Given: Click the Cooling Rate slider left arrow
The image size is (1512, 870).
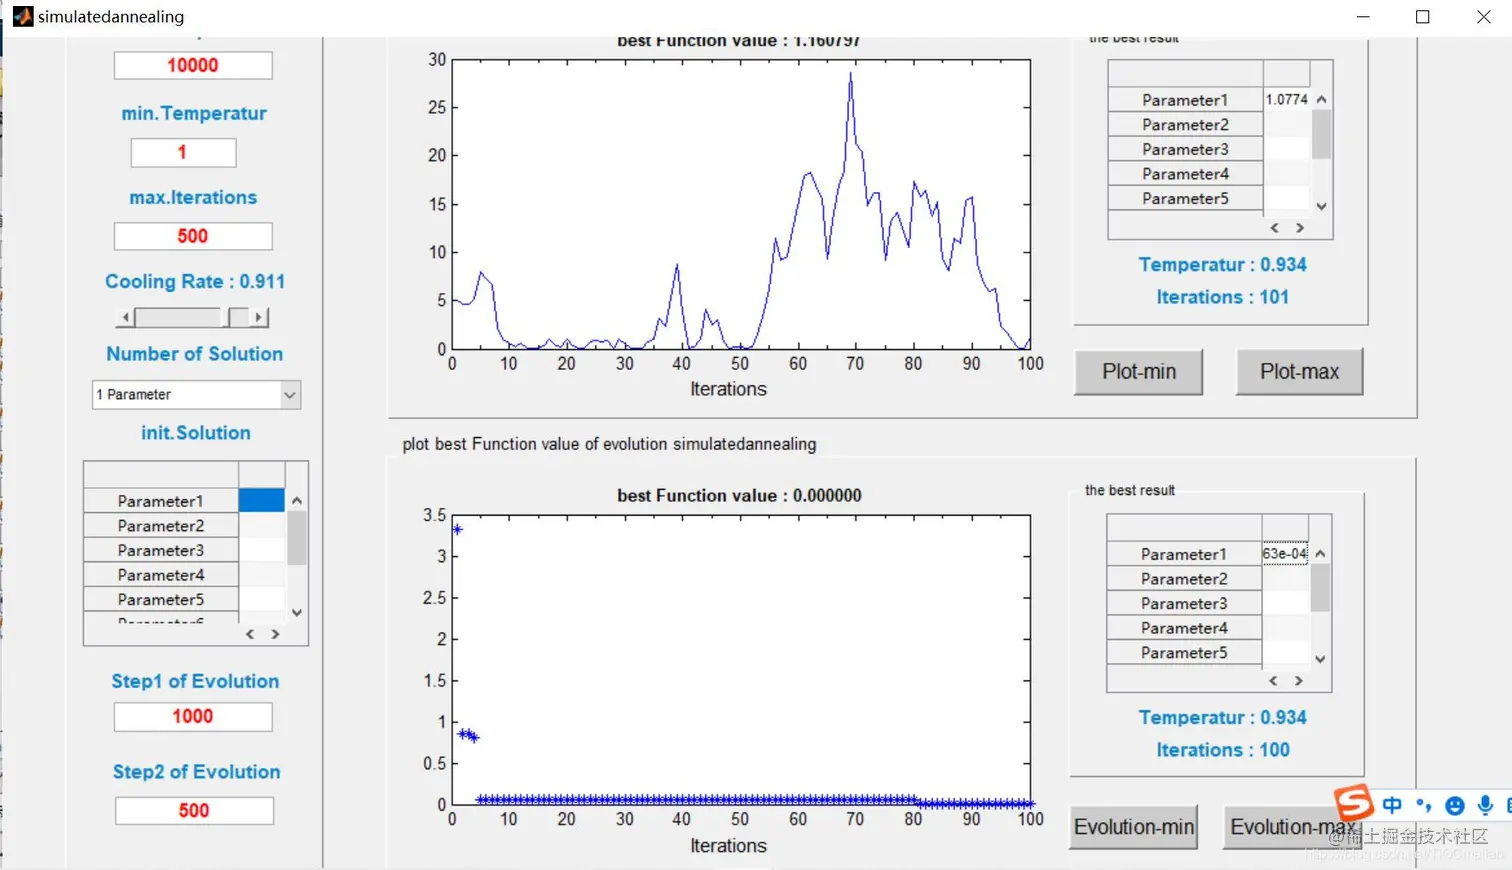Looking at the screenshot, I should pyautogui.click(x=125, y=318).
